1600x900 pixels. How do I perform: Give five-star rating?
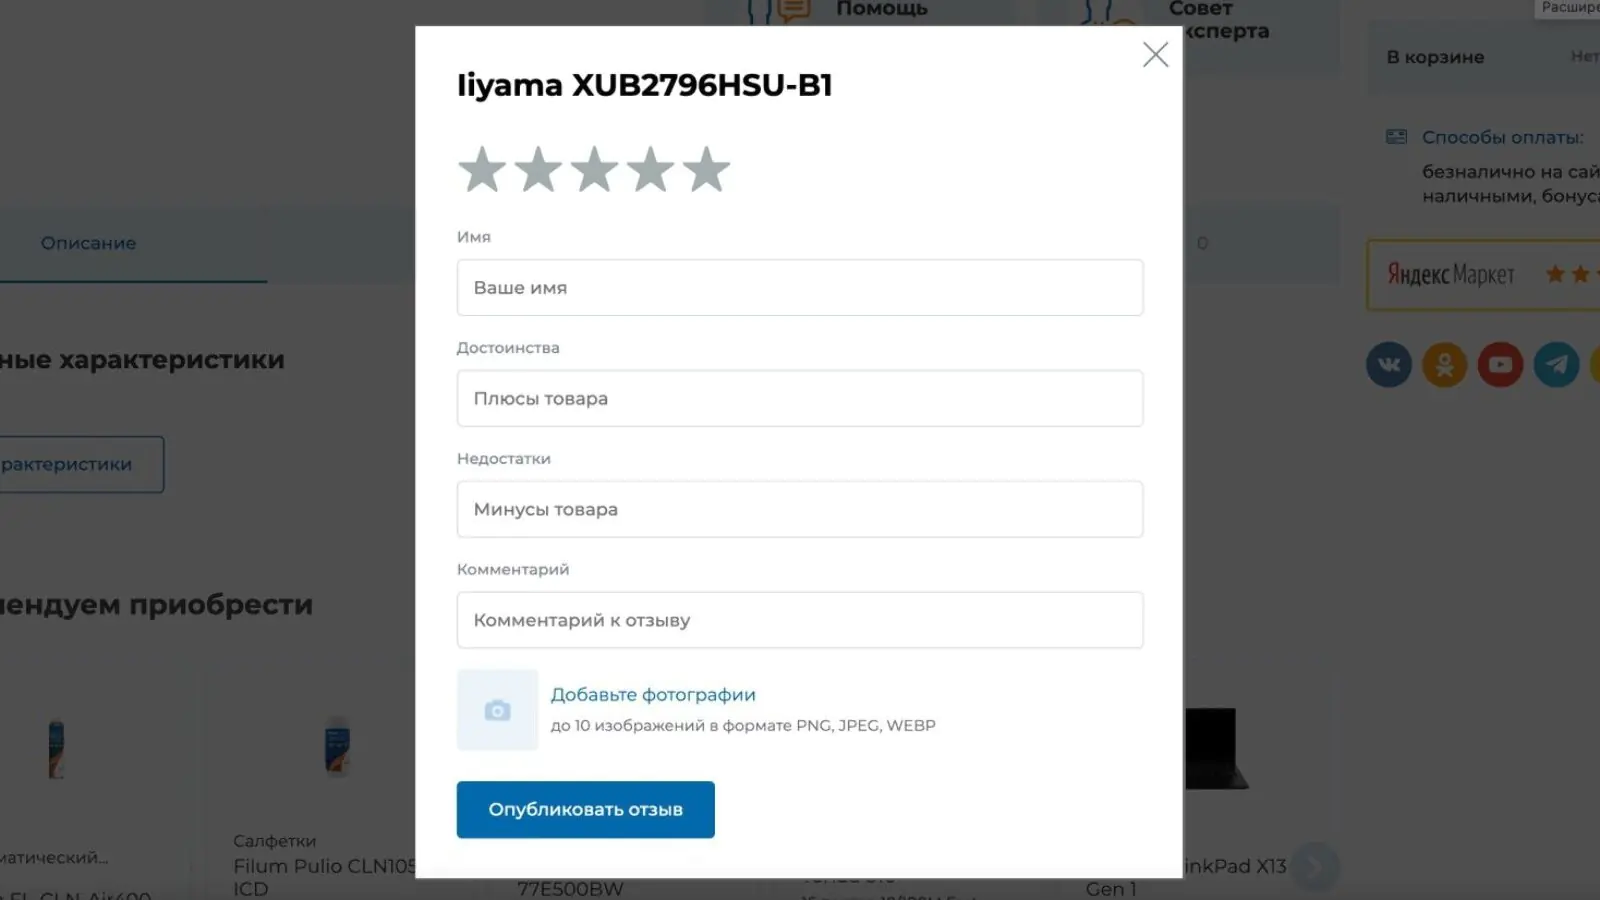pos(706,169)
